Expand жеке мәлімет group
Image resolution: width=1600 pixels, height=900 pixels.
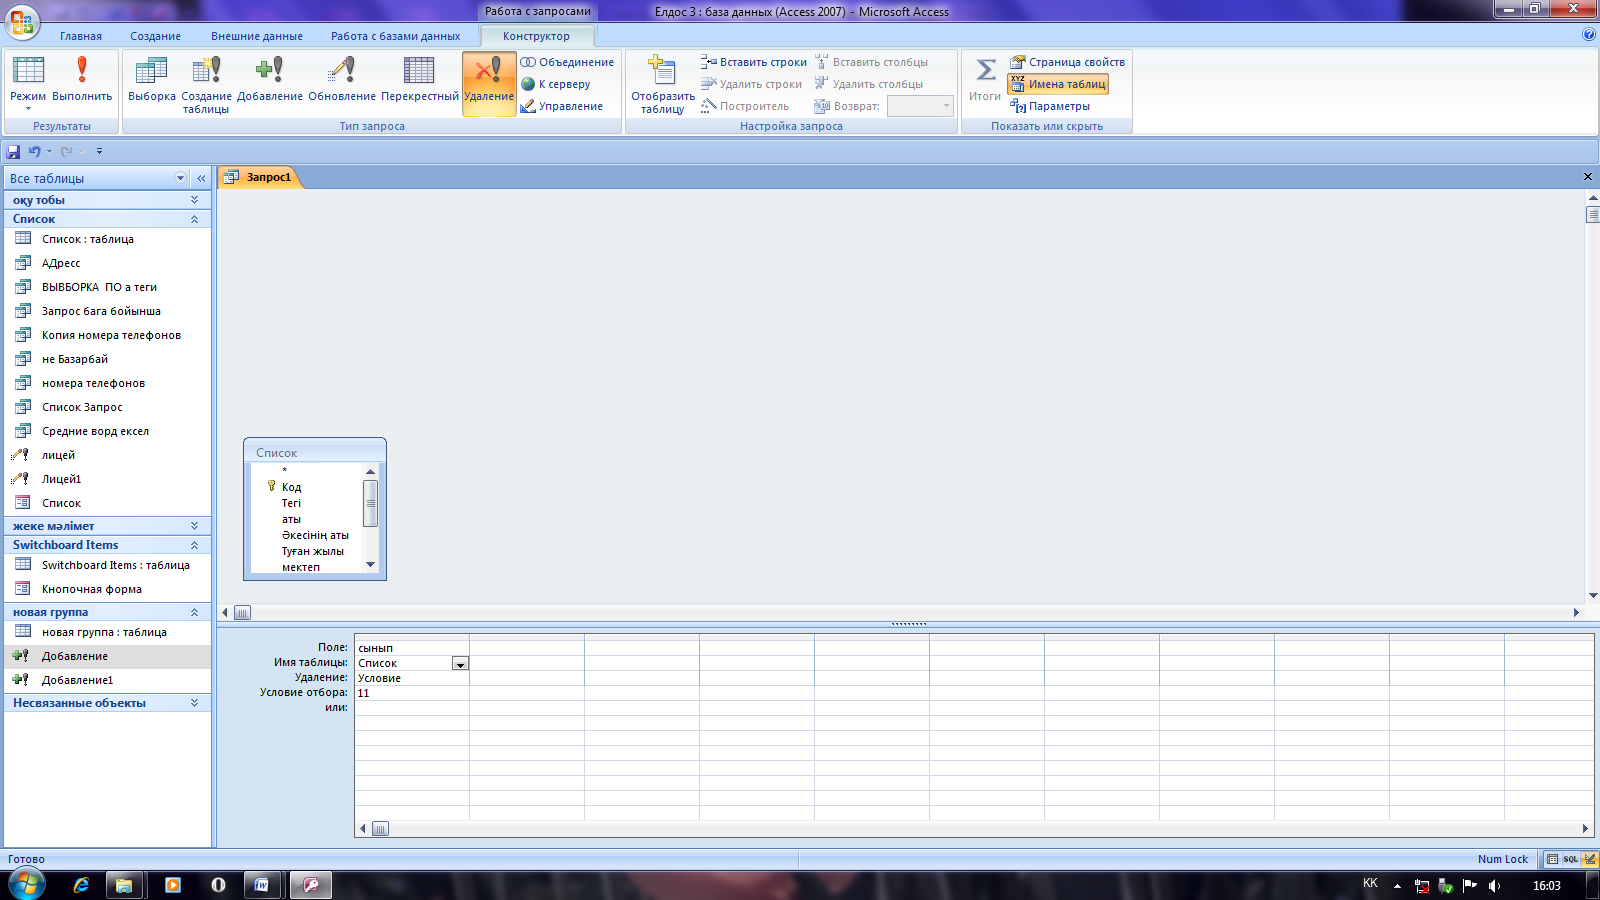coord(108,526)
